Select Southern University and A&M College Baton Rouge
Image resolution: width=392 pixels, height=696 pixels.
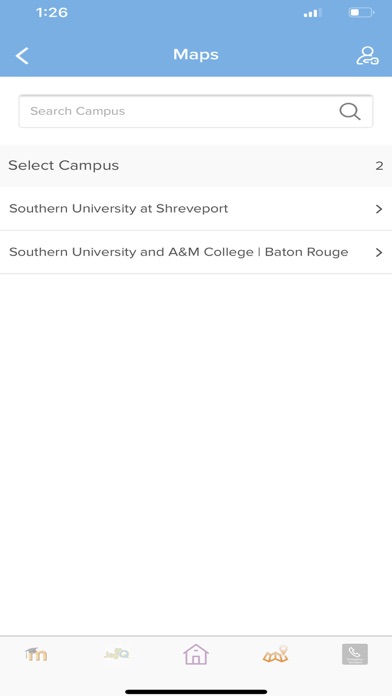tap(196, 252)
